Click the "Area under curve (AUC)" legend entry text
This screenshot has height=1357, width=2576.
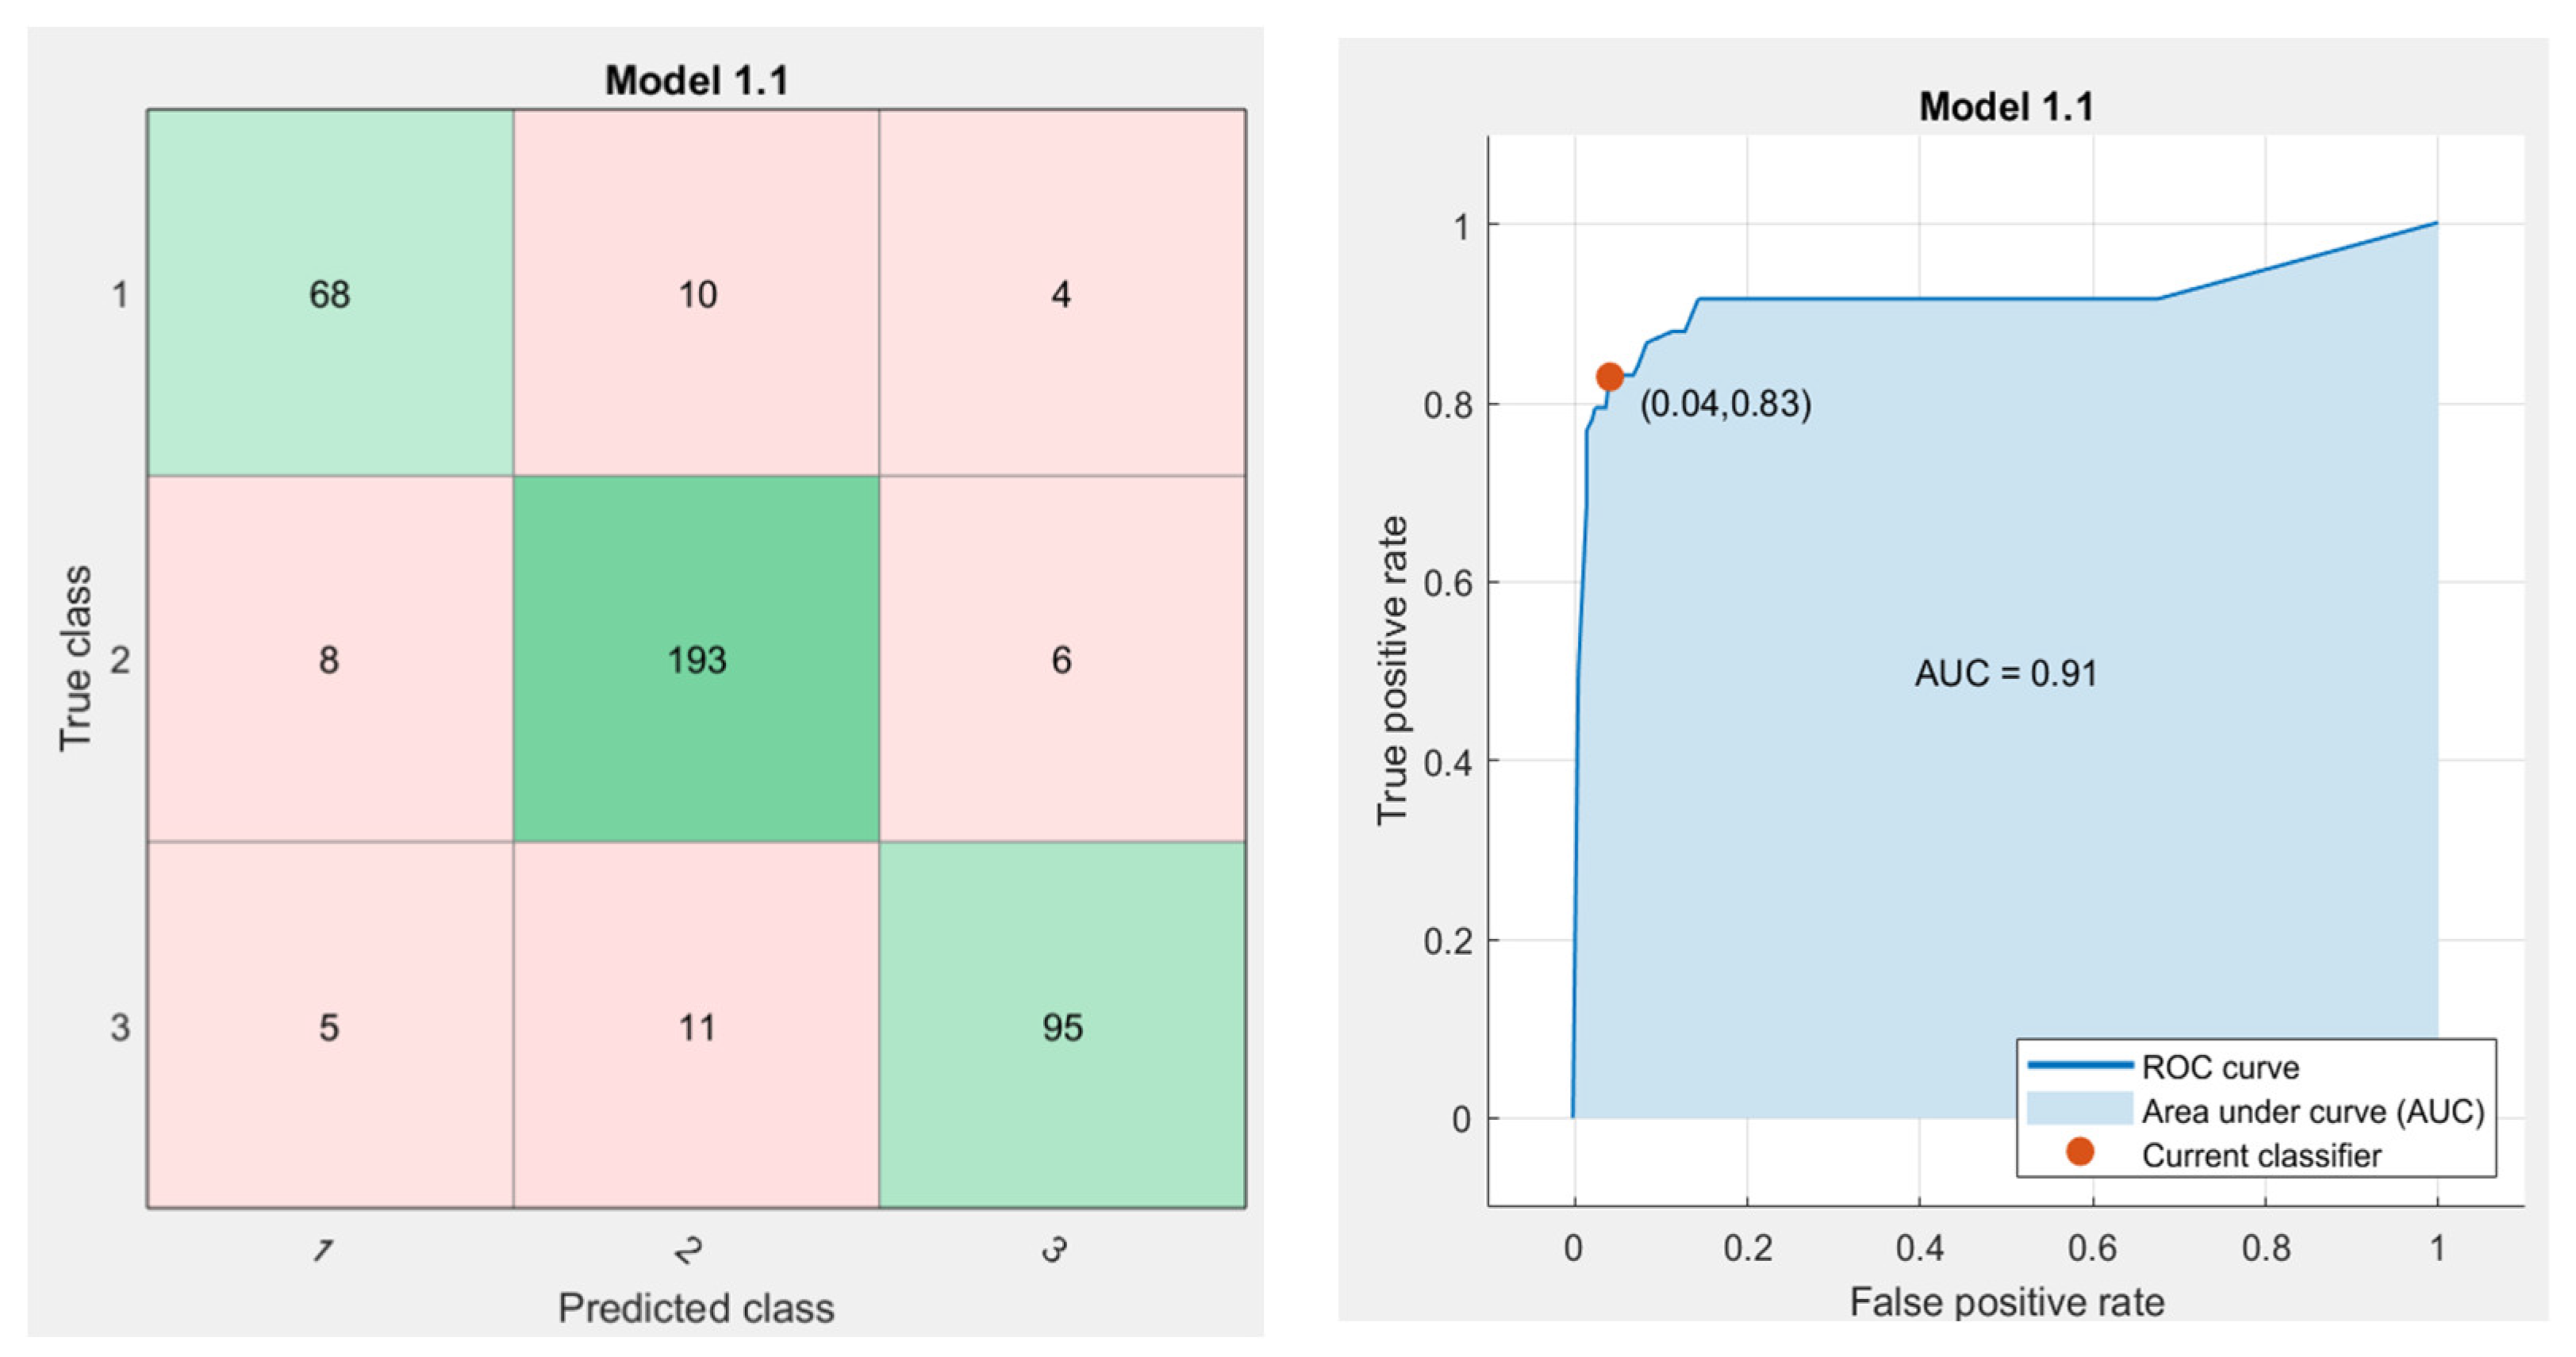click(x=2312, y=1111)
